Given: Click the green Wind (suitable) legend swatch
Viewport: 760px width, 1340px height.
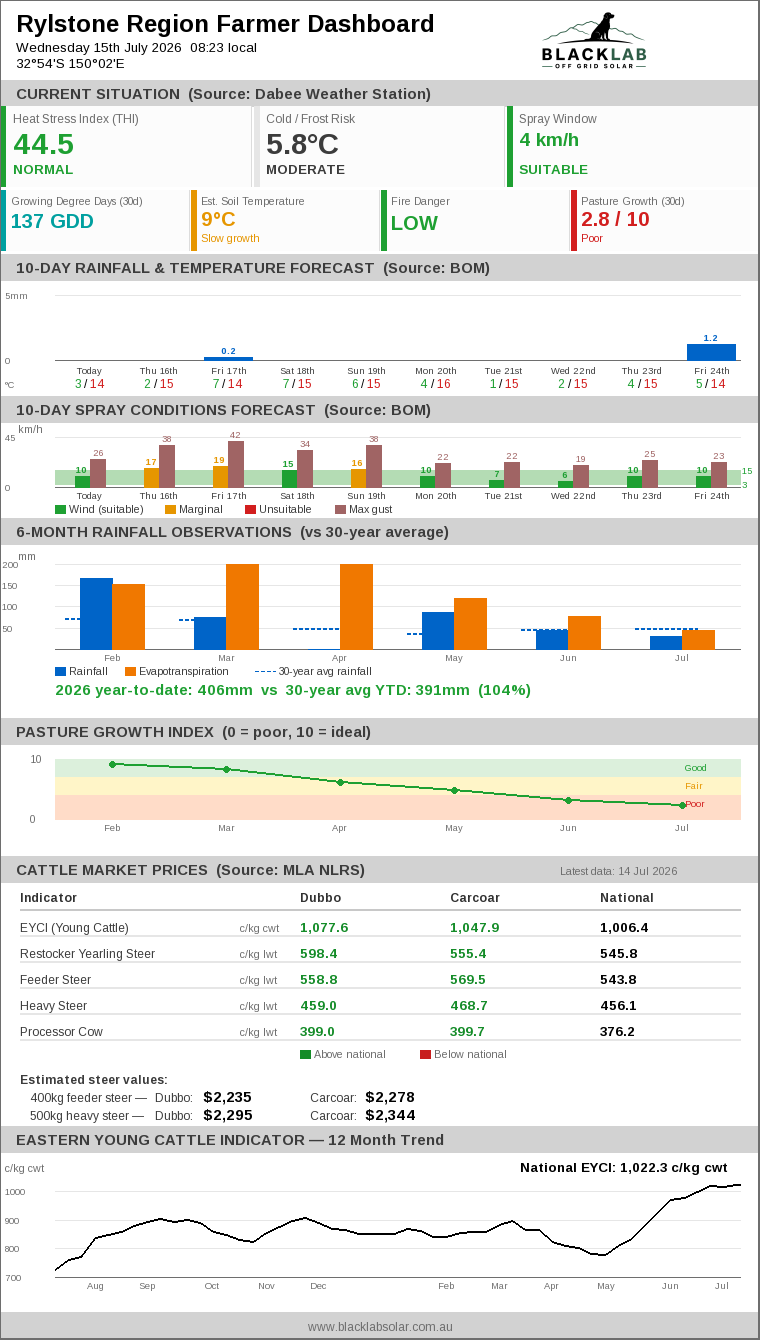Looking at the screenshot, I should point(60,509).
